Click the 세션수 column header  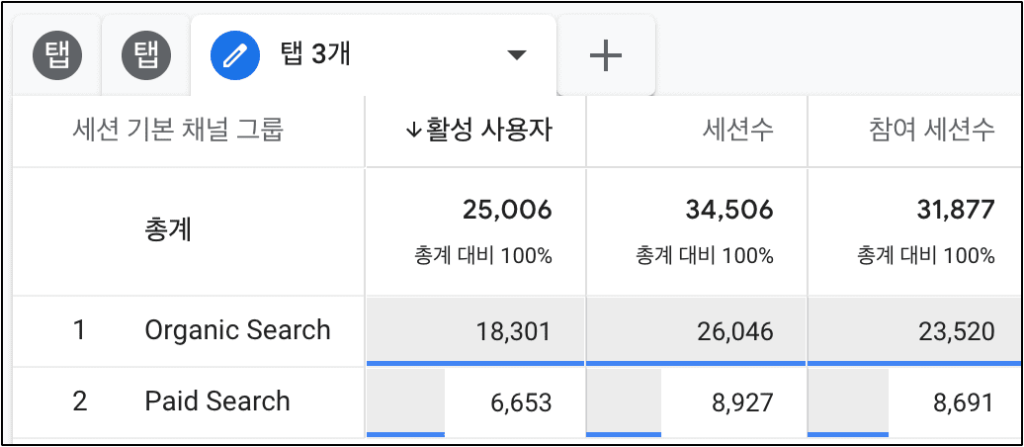(739, 131)
